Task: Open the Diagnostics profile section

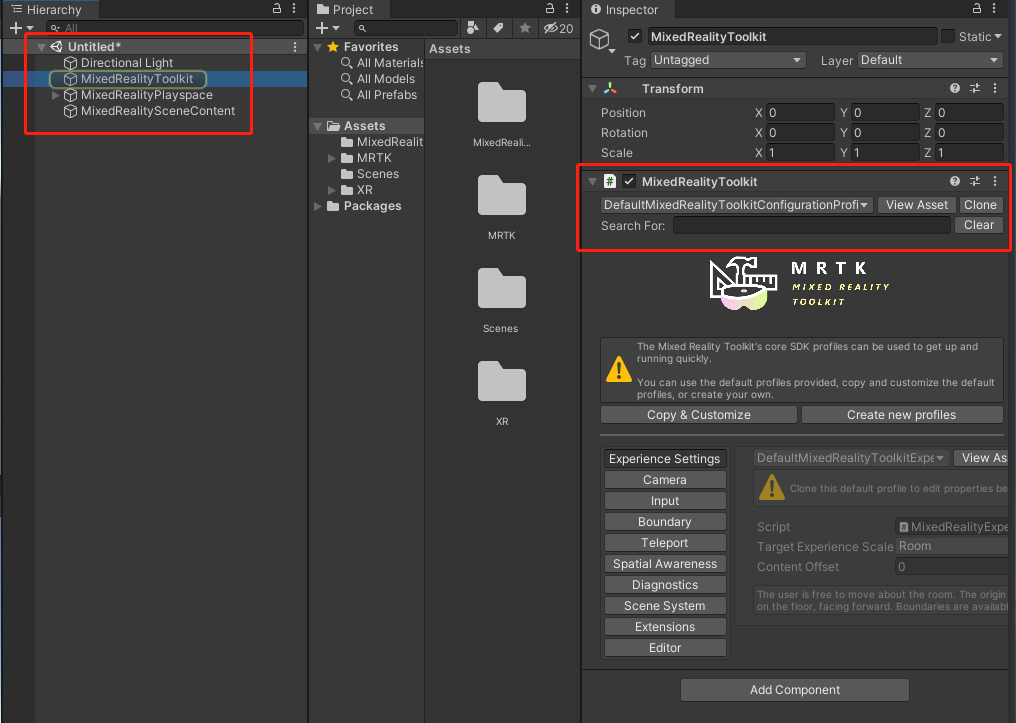Action: point(665,584)
